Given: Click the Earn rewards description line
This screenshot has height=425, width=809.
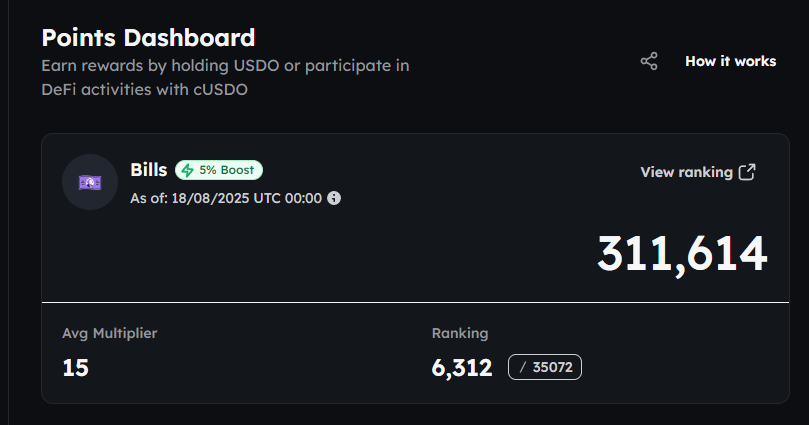Looking at the screenshot, I should coord(225,66).
